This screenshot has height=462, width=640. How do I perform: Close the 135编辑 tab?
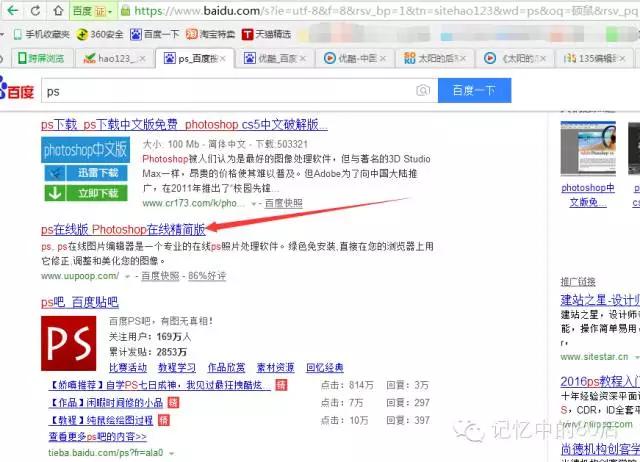pyautogui.click(x=622, y=59)
